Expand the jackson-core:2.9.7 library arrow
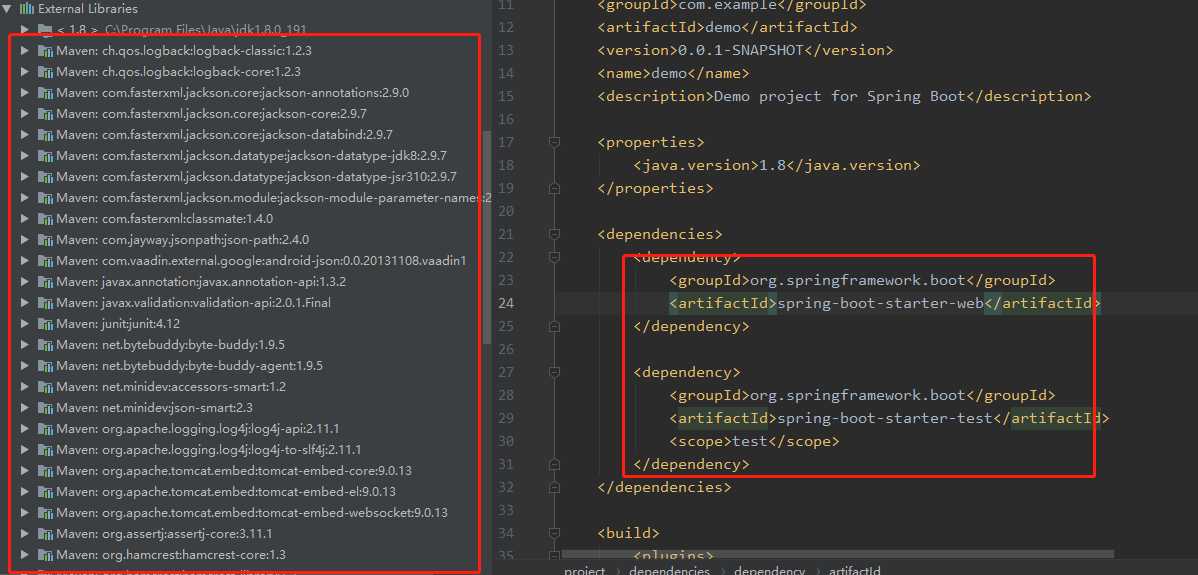 24,114
